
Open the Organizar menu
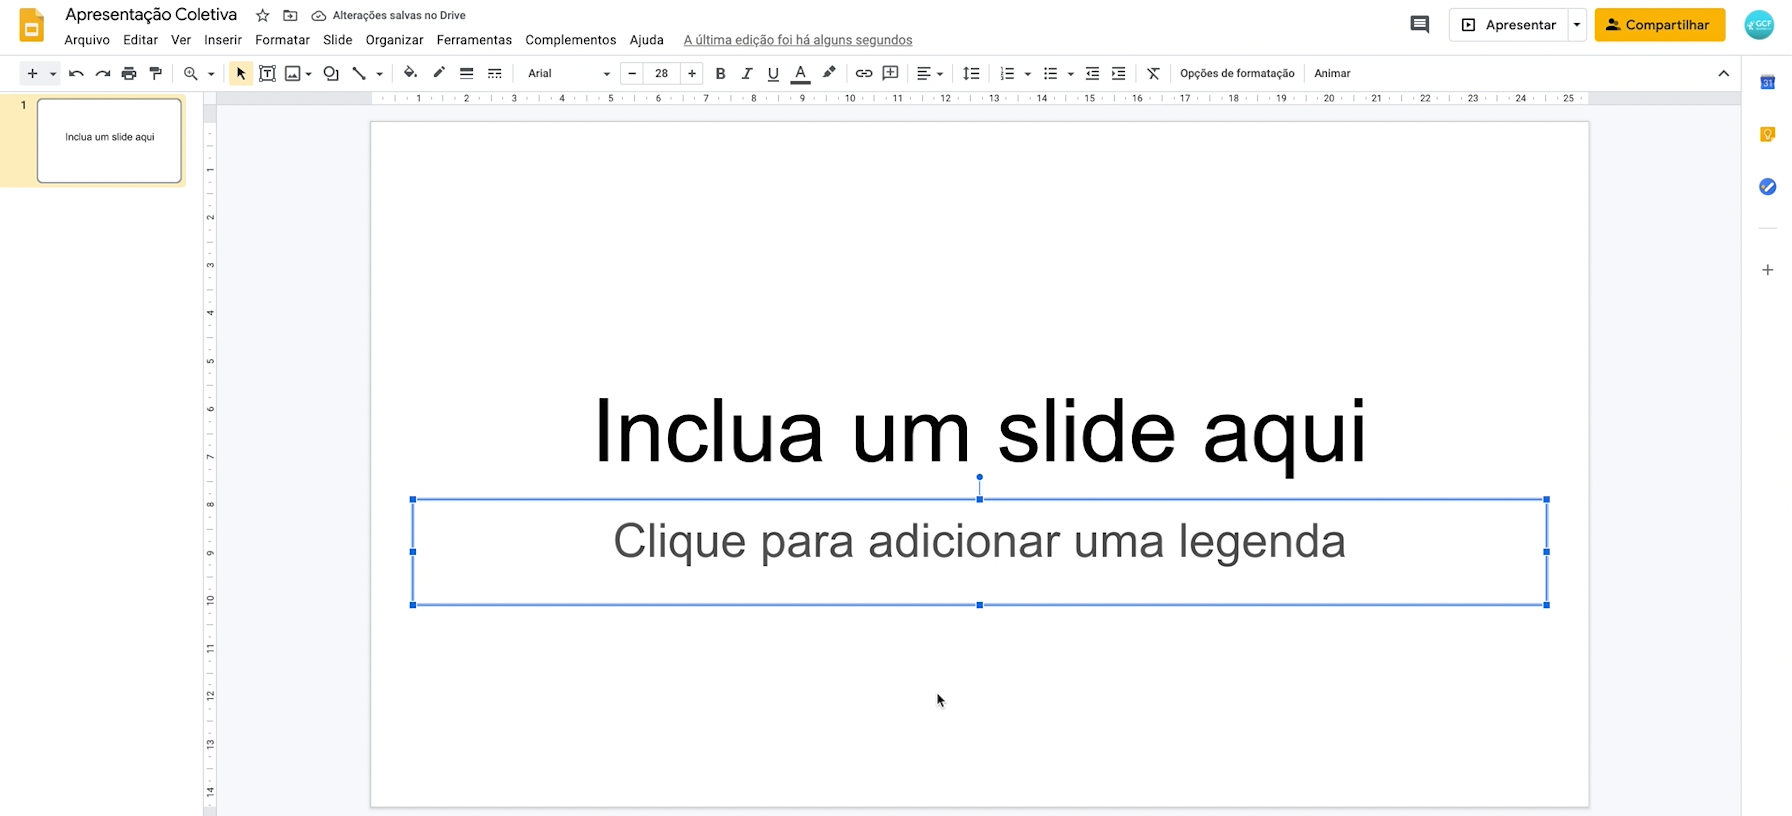pyautogui.click(x=394, y=40)
